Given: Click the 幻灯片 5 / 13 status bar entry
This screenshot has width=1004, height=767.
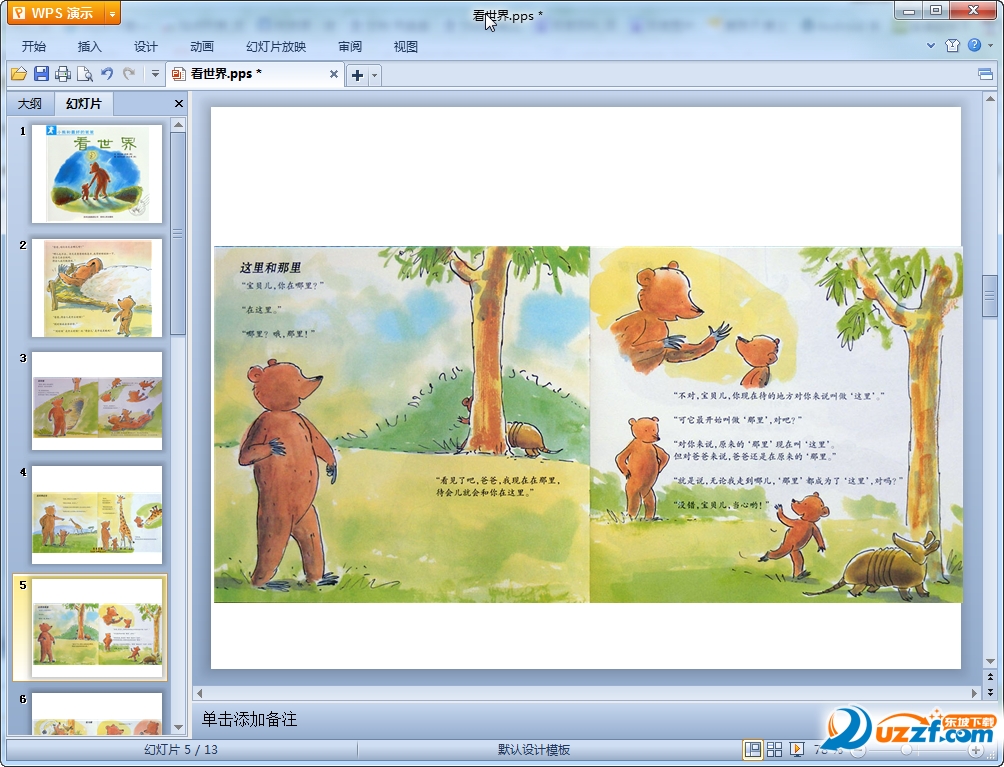Looking at the screenshot, I should (181, 750).
